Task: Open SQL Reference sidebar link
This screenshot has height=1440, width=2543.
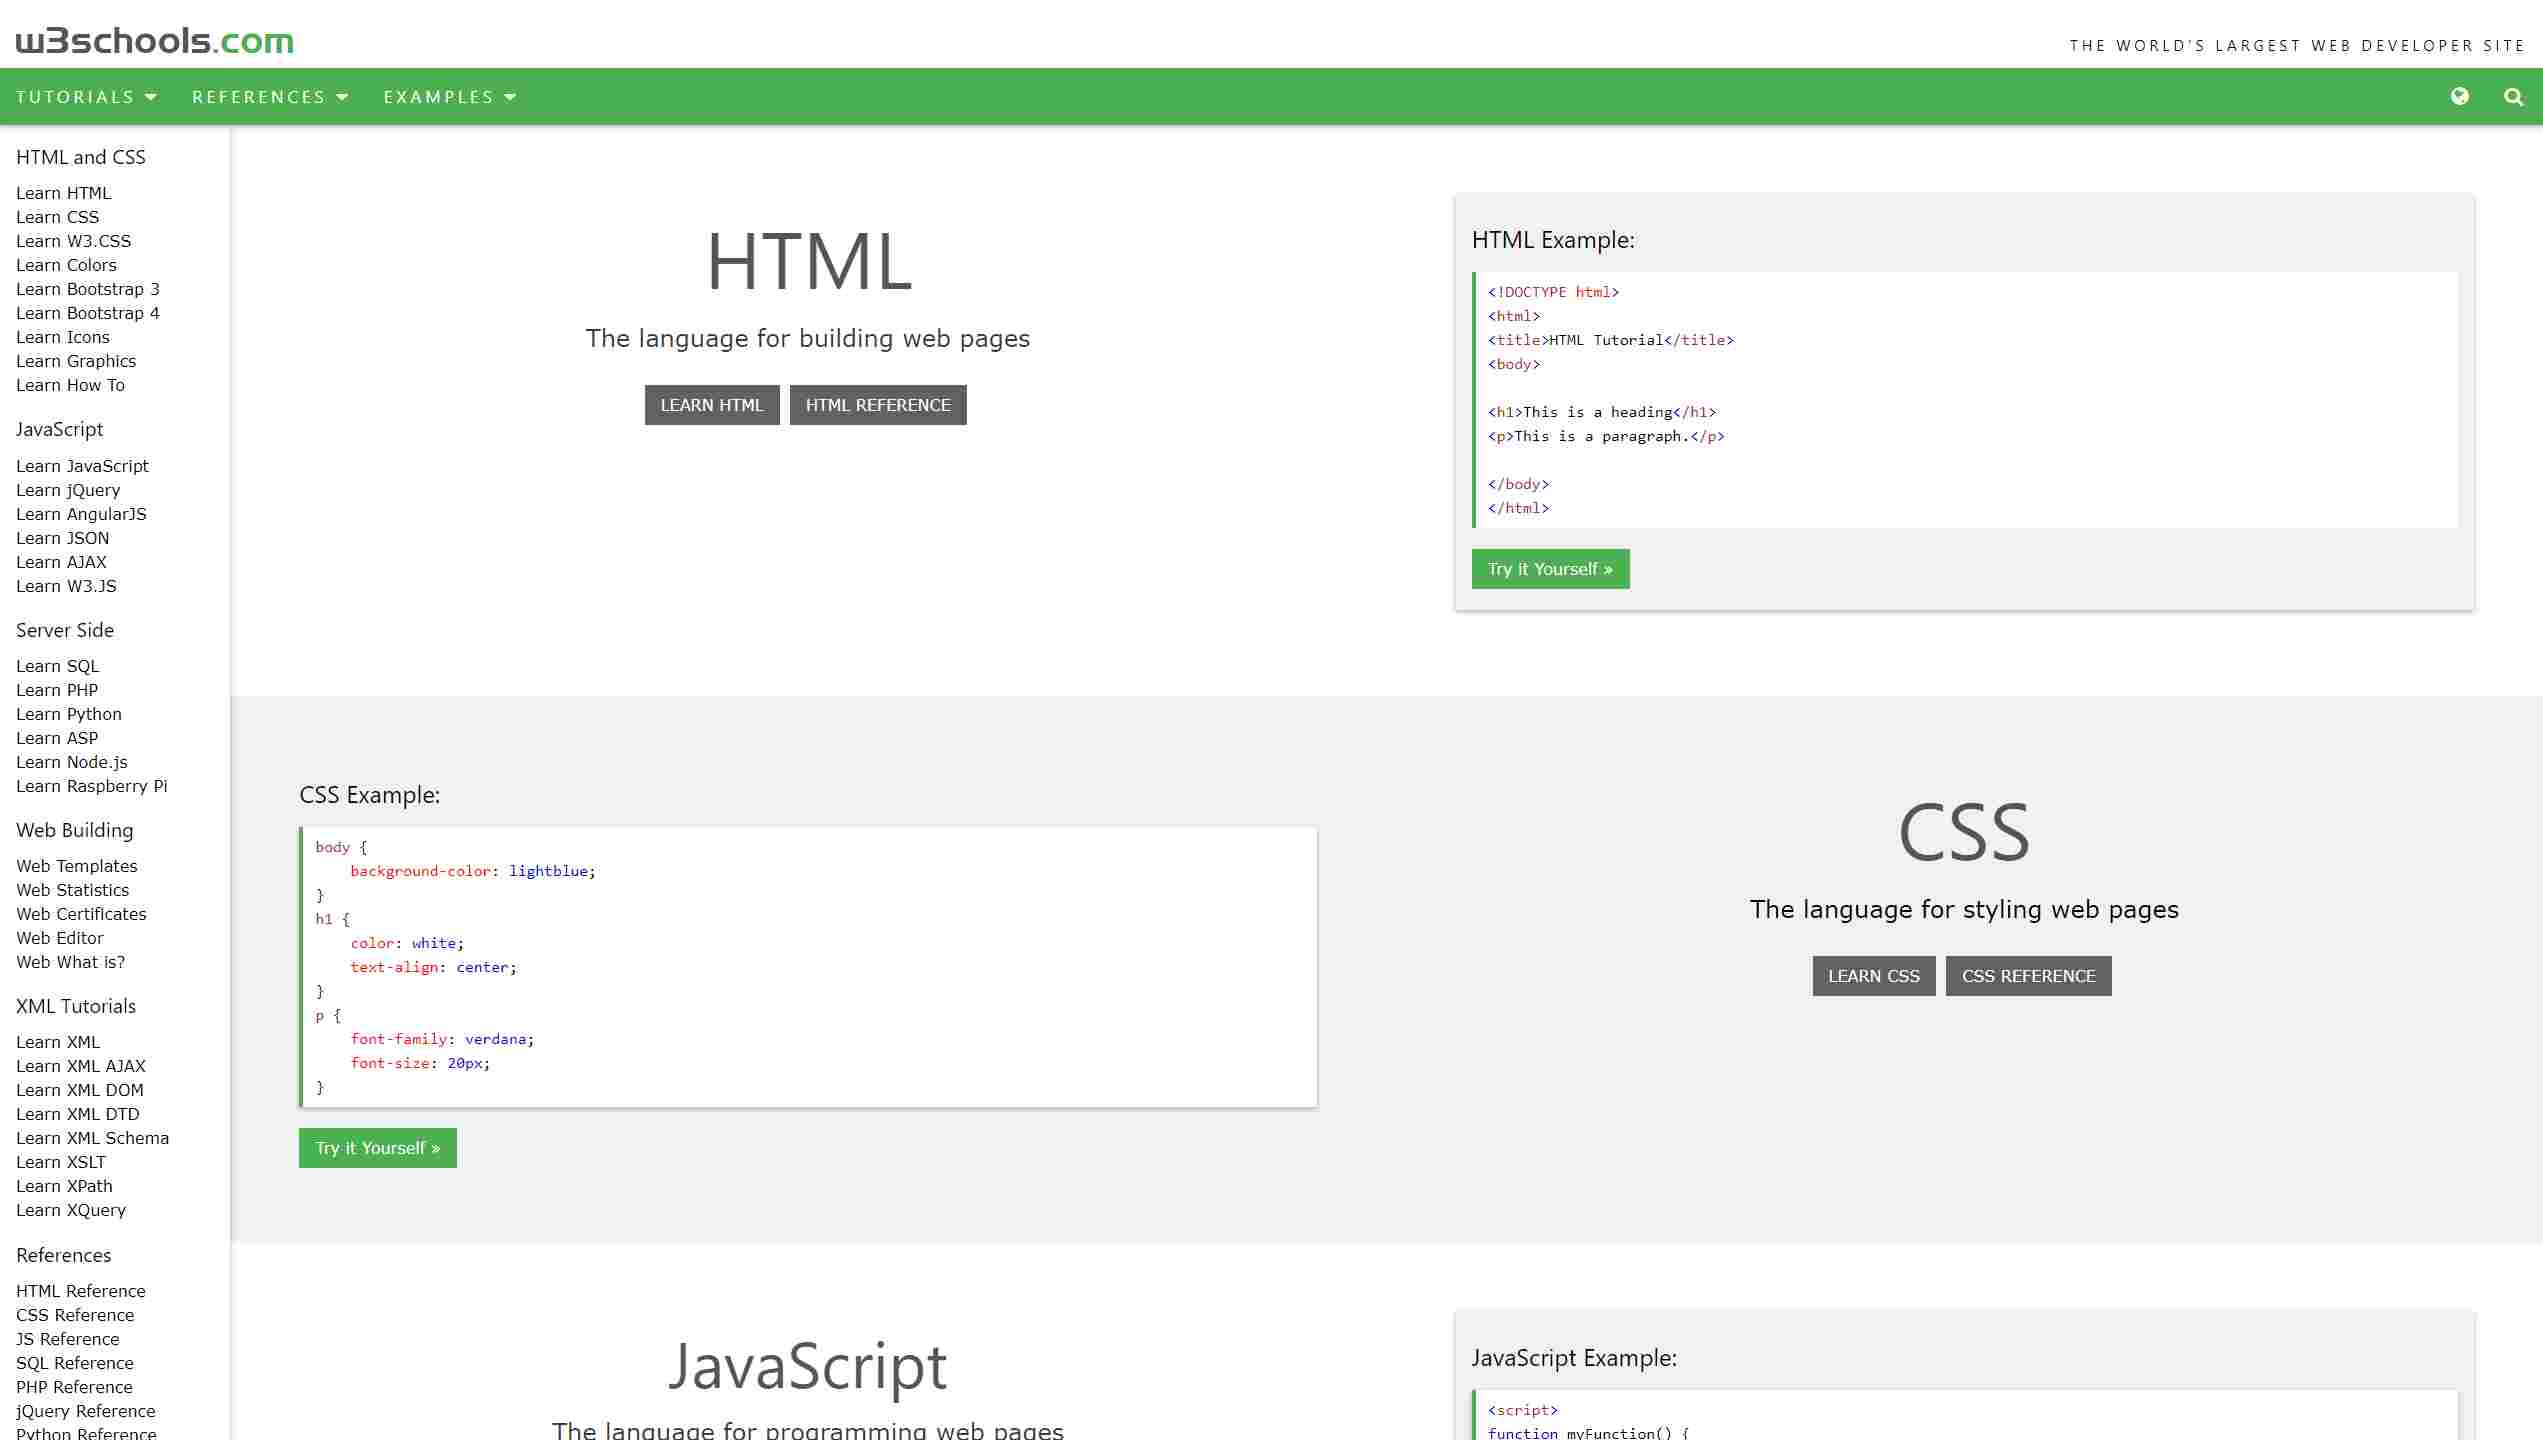Action: click(75, 1363)
